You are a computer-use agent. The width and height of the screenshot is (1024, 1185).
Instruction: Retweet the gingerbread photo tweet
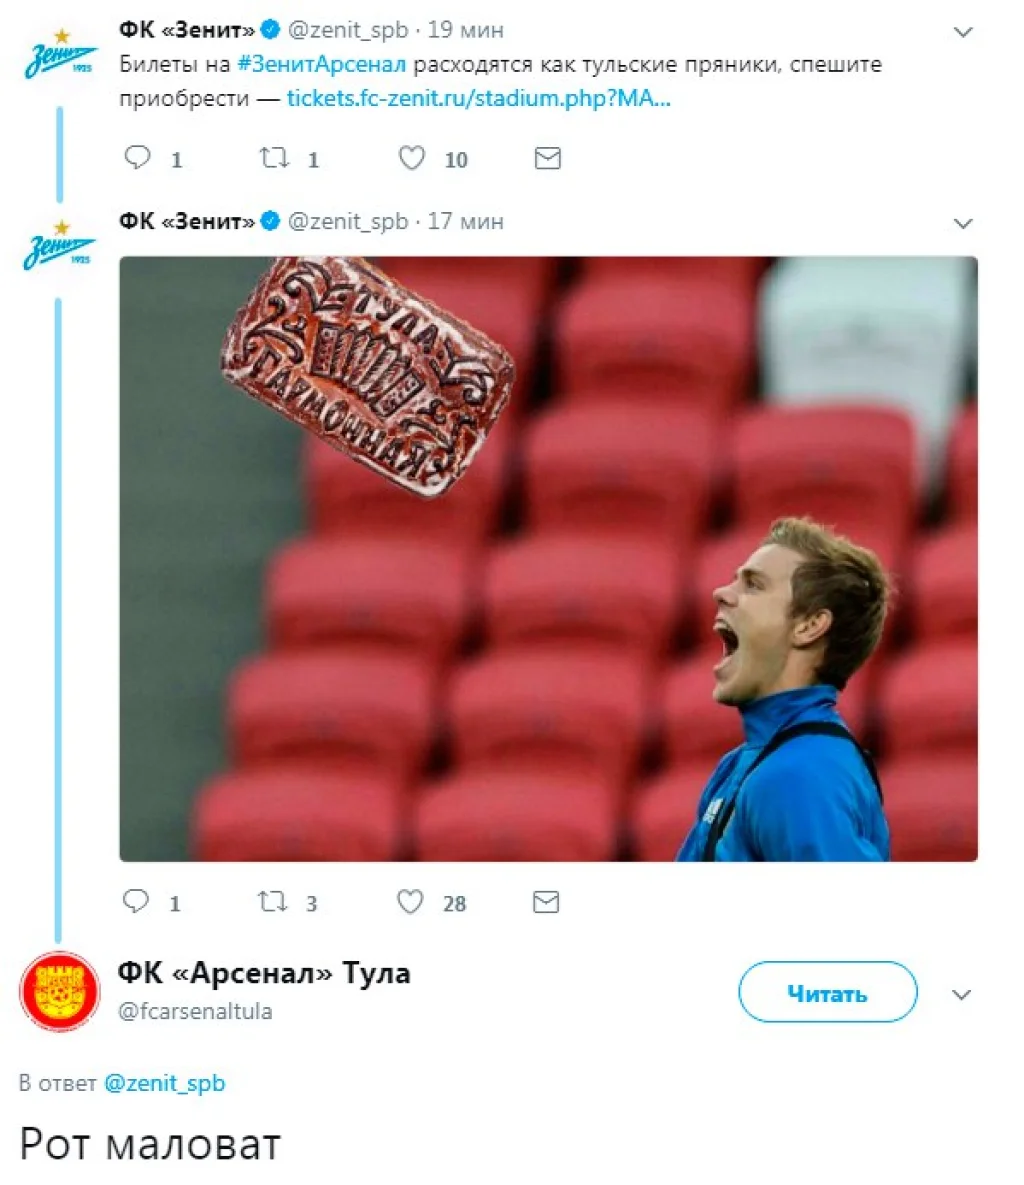273,902
